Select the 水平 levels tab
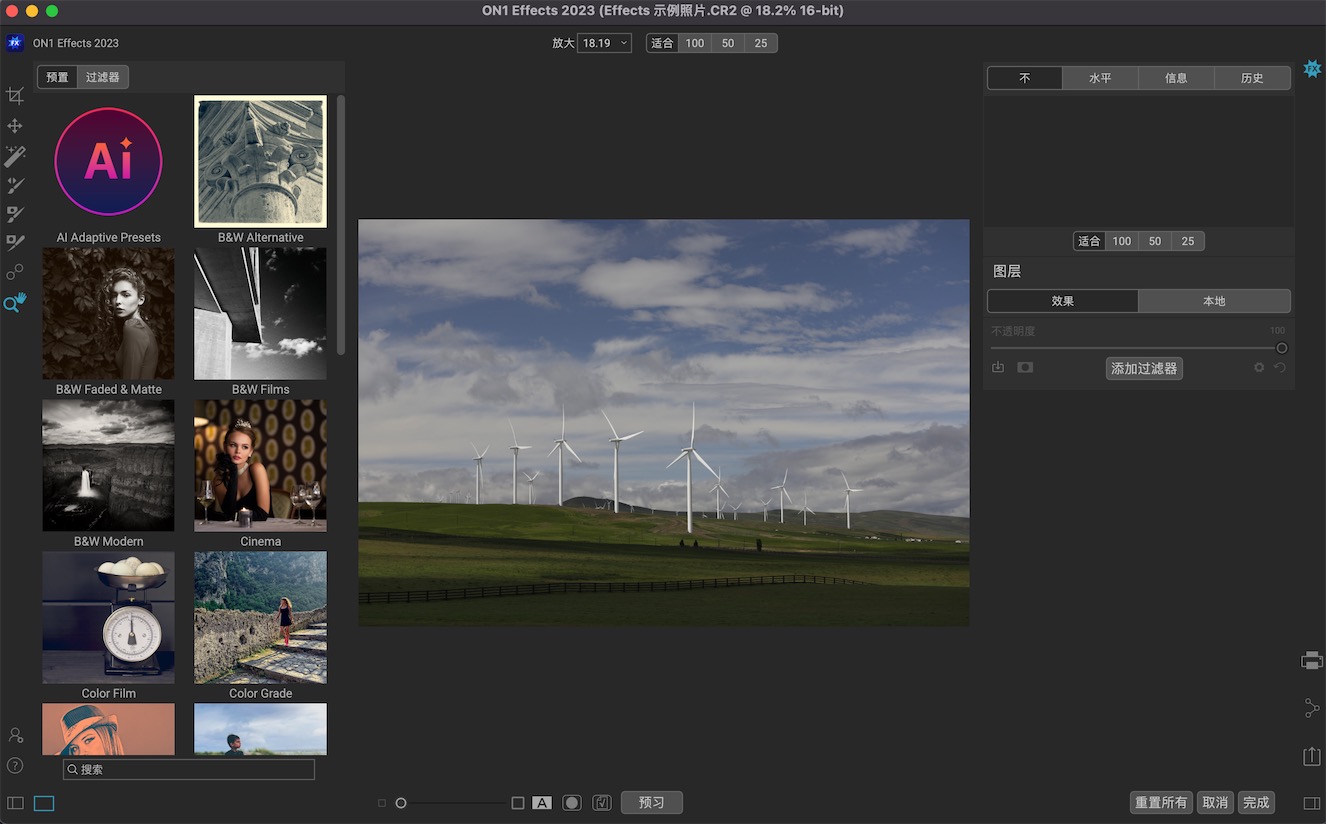The width and height of the screenshot is (1326, 824). (1100, 78)
